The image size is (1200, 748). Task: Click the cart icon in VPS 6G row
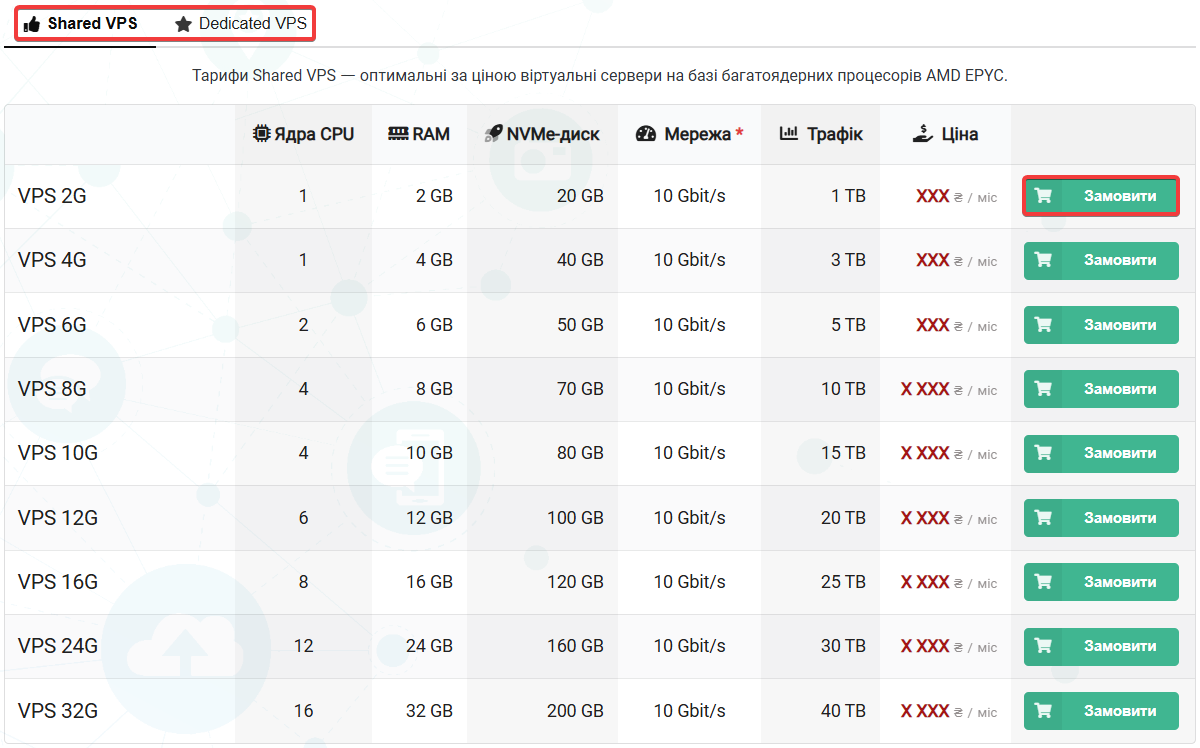[1043, 325]
